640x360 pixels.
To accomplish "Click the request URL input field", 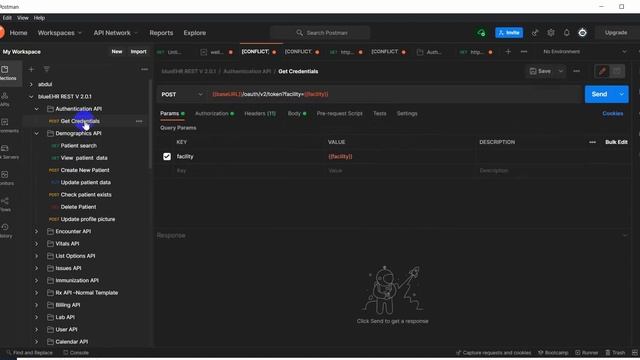I will point(394,94).
